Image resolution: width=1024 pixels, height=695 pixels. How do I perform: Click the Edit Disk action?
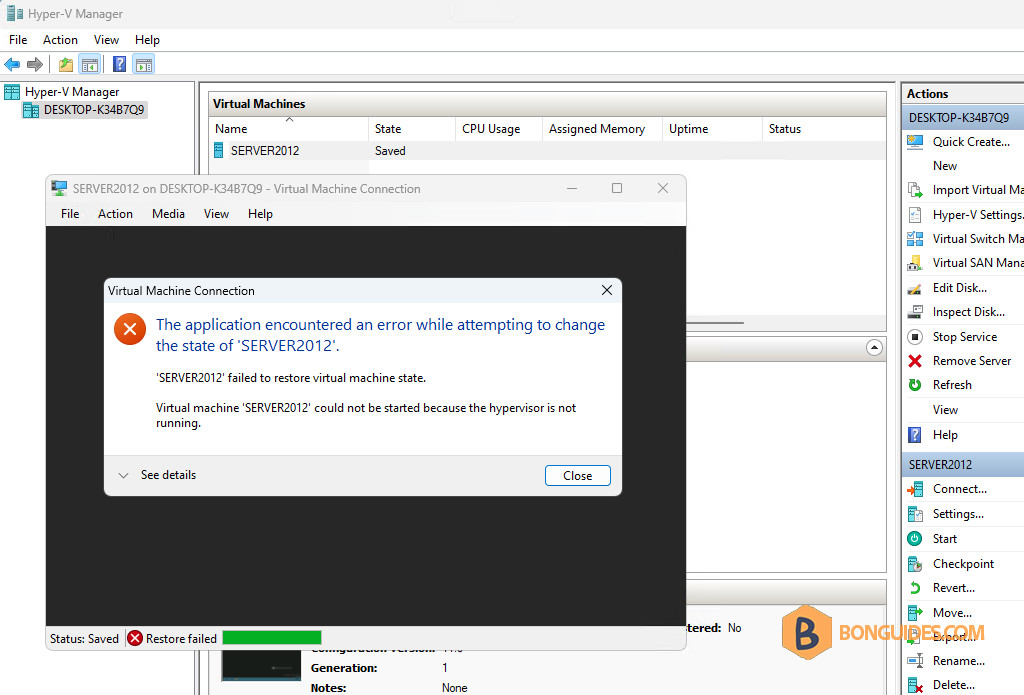click(959, 288)
